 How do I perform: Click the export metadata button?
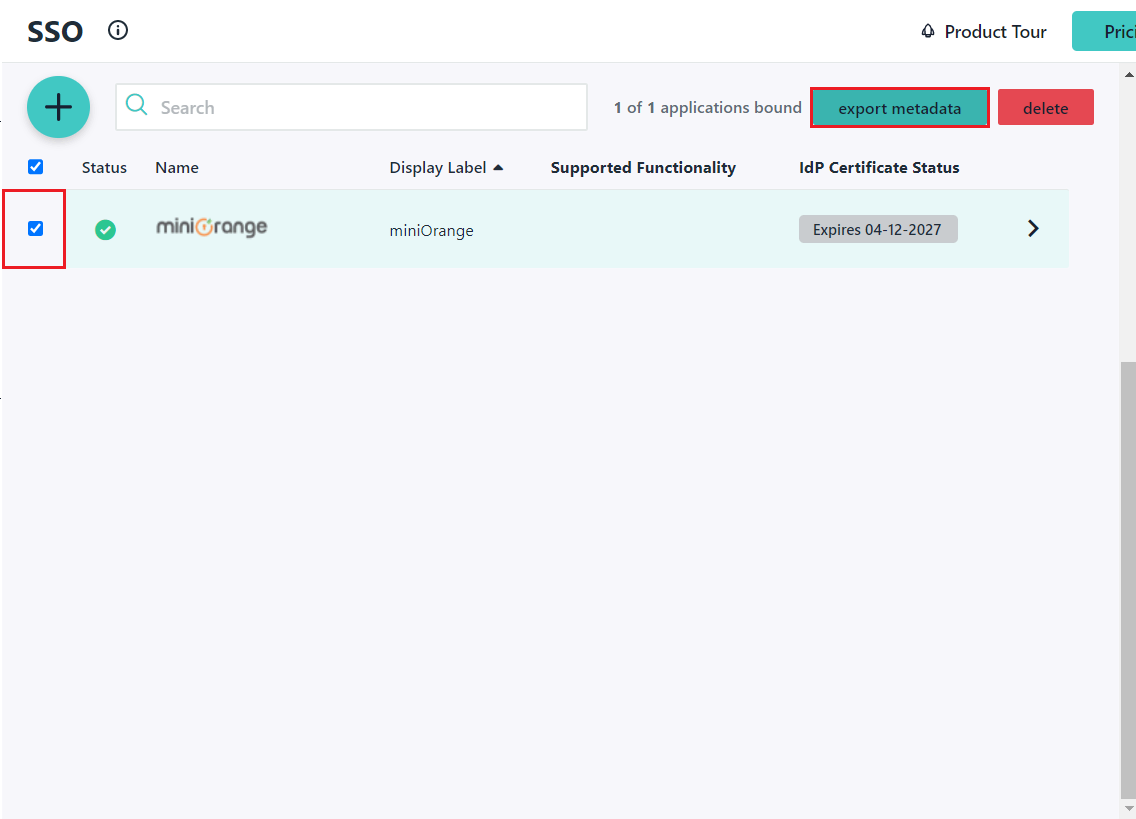[x=900, y=108]
